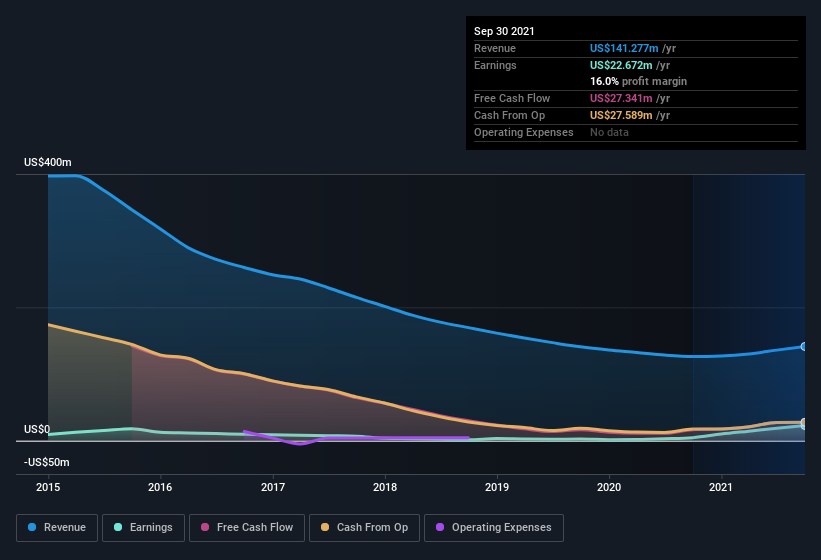This screenshot has width=821, height=560.
Task: Click the blue Revenue line near 2016
Action: pos(160,228)
